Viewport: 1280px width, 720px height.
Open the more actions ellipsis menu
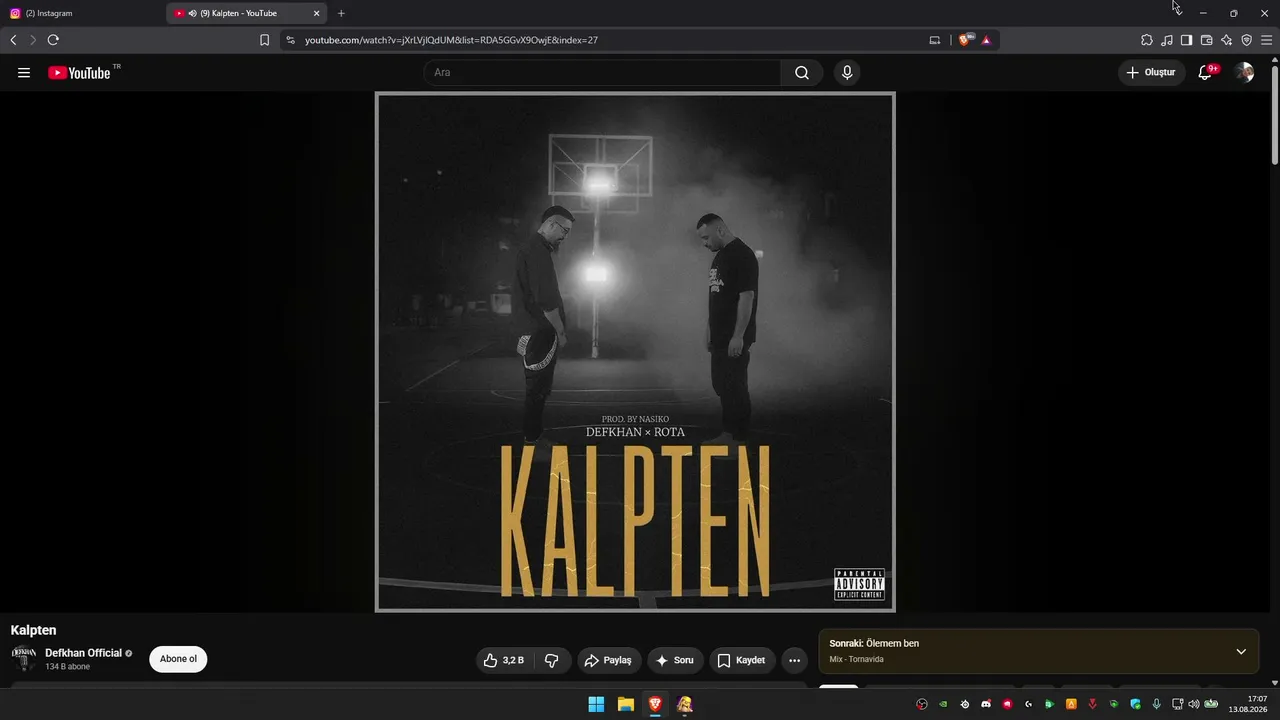(794, 660)
